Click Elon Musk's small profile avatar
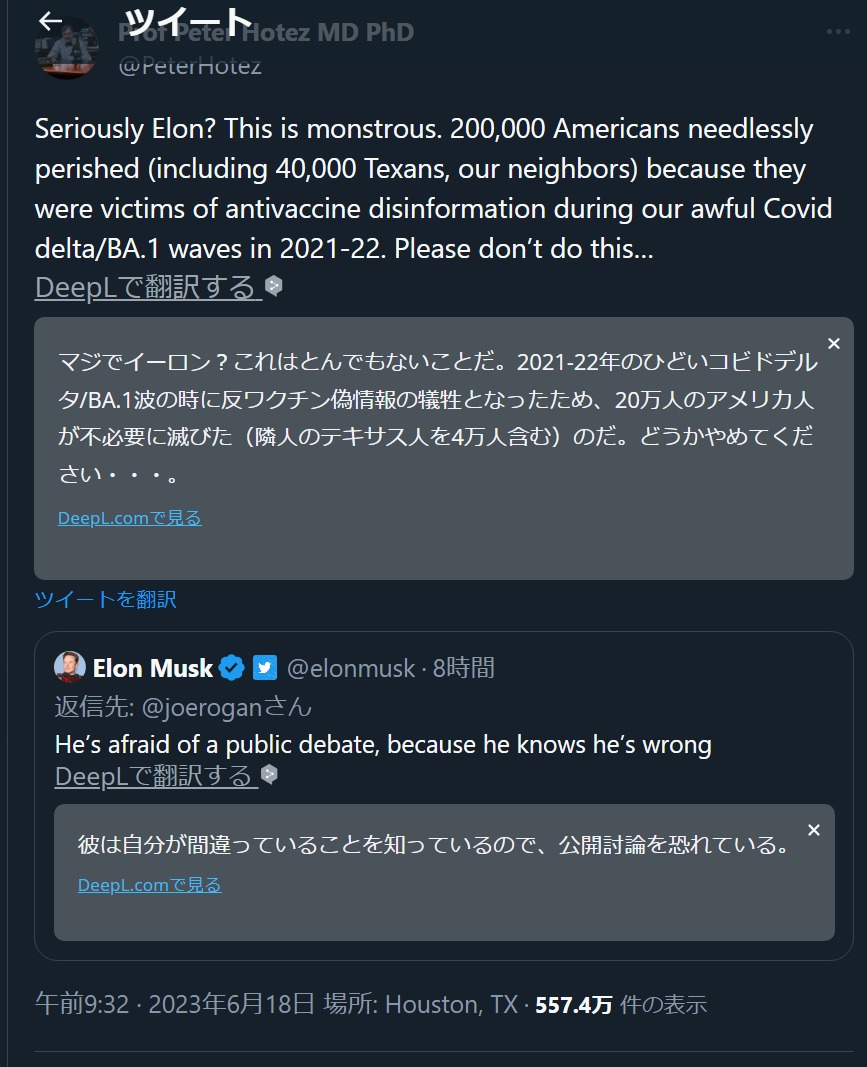Image resolution: width=867 pixels, height=1067 pixels. point(70,667)
